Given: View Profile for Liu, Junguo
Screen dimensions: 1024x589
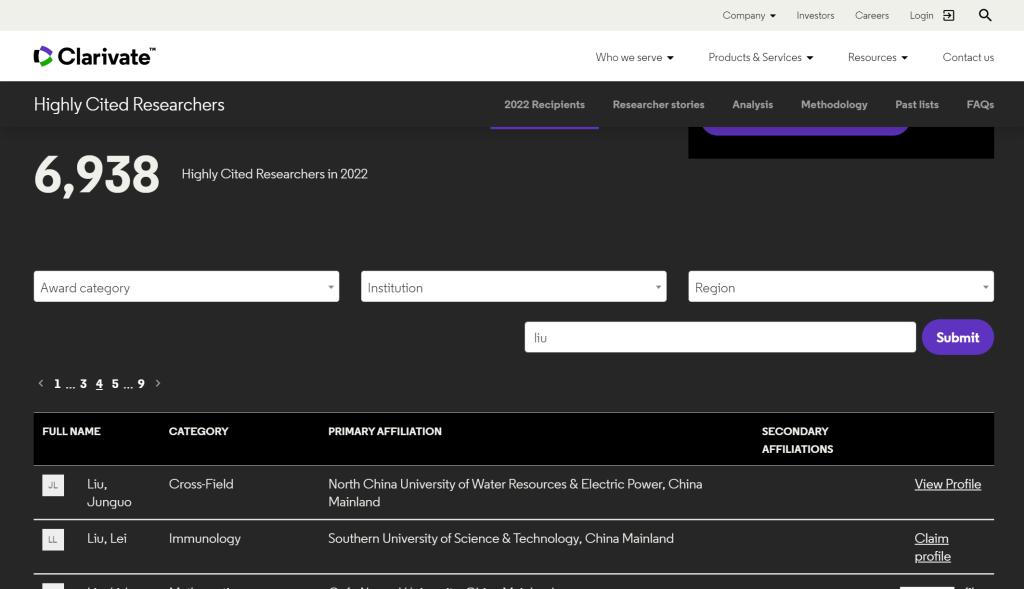Looking at the screenshot, I should pyautogui.click(x=948, y=484).
